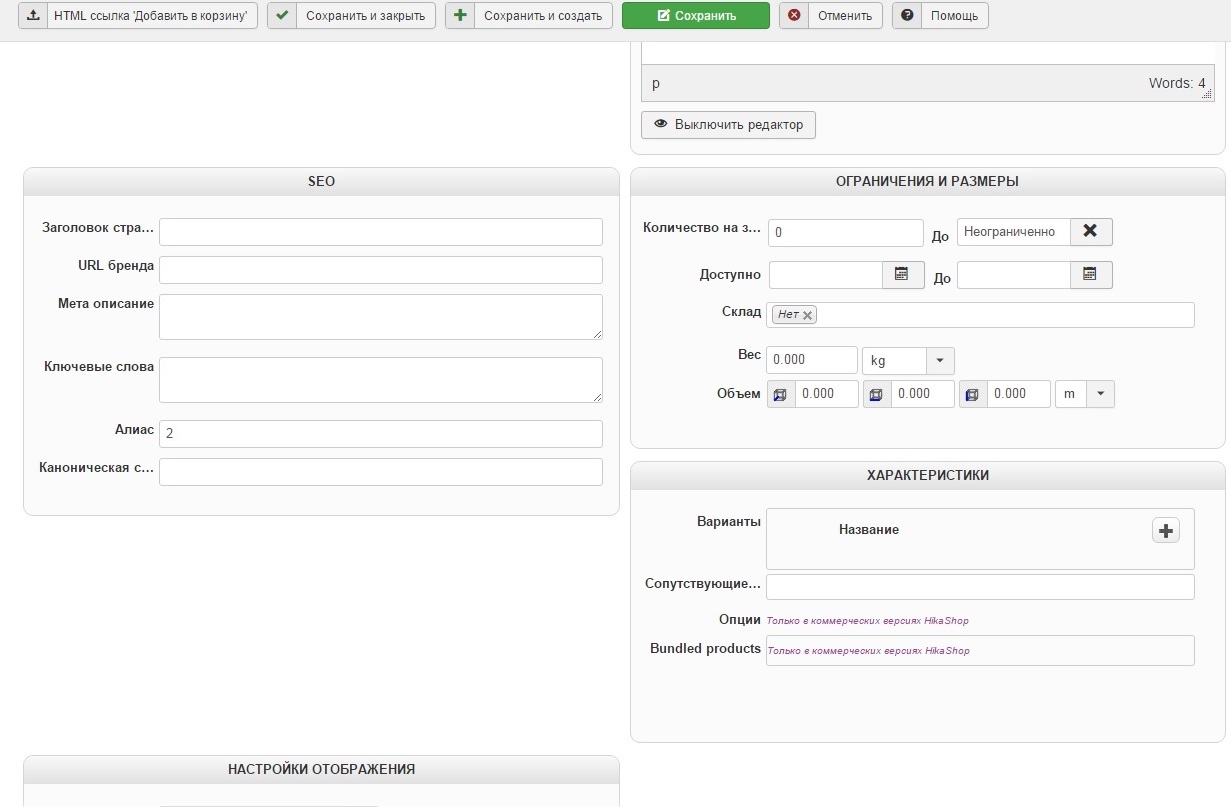
Task: Open Помощь help button label
Action: (954, 16)
